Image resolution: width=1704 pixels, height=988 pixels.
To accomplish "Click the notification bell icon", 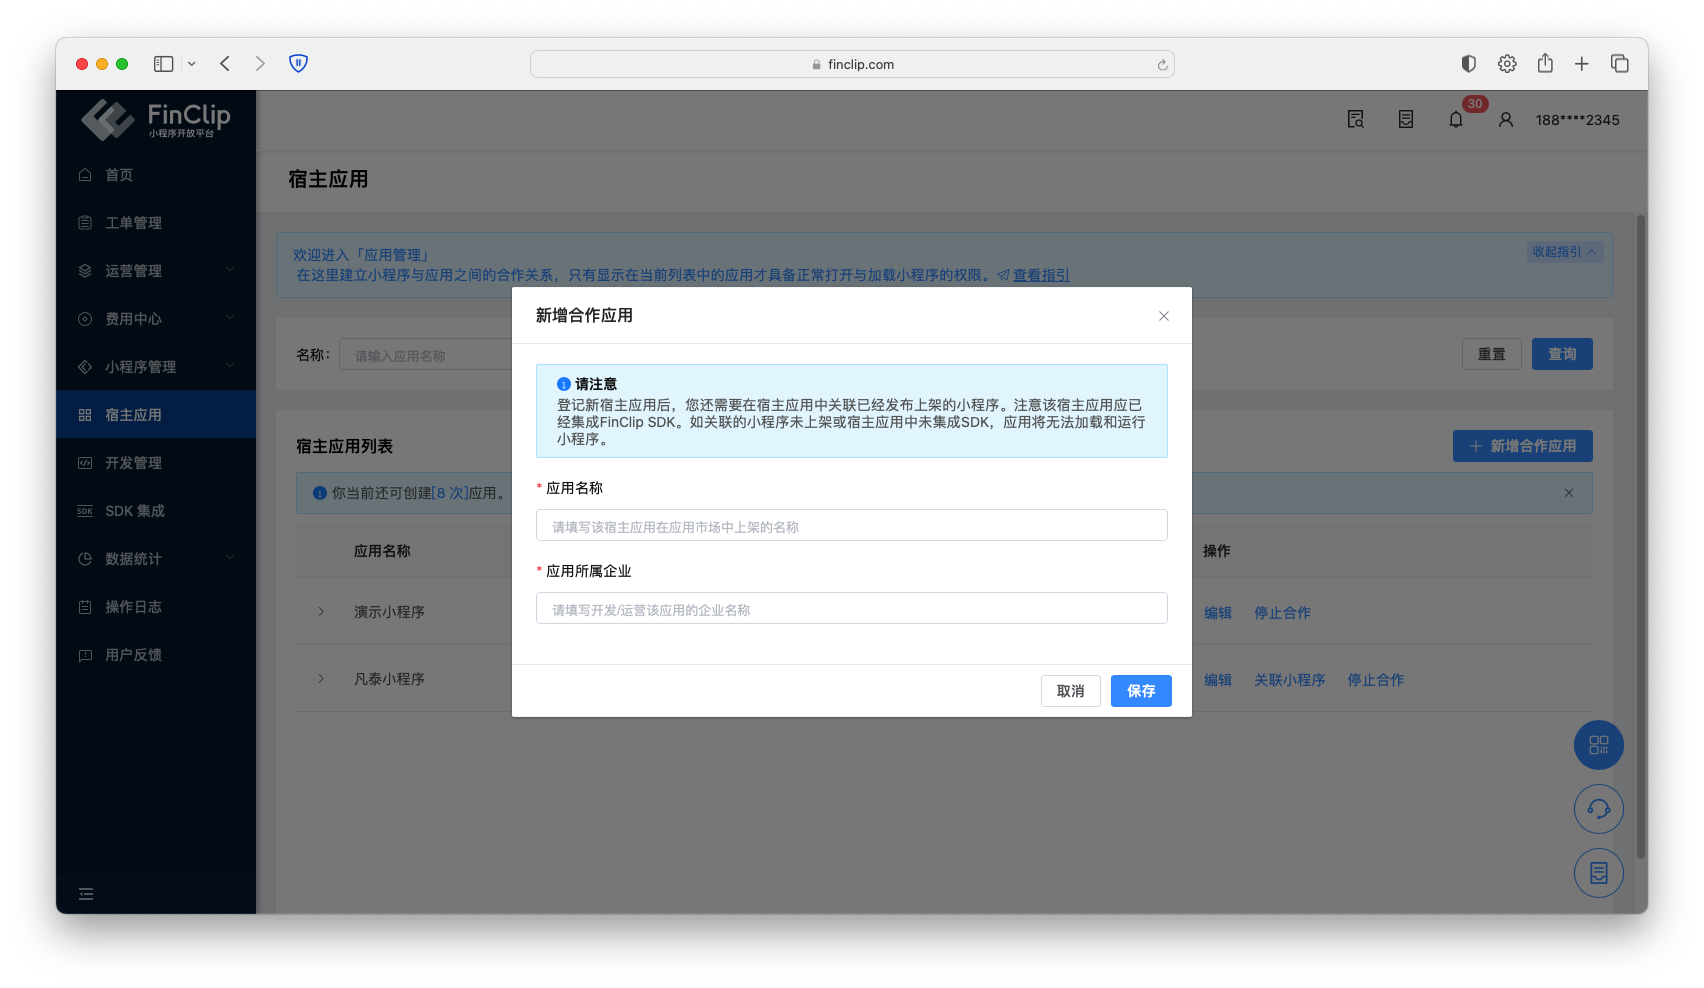I will (x=1455, y=120).
